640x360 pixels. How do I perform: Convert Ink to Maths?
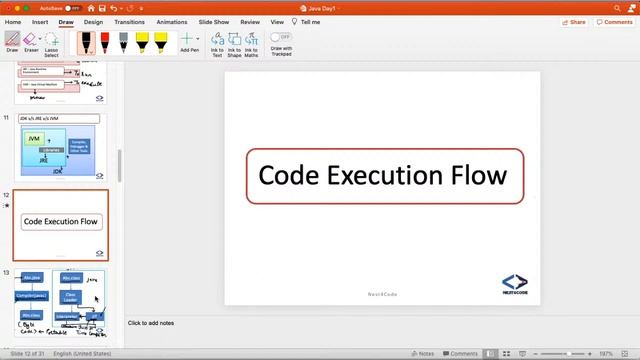(x=251, y=44)
